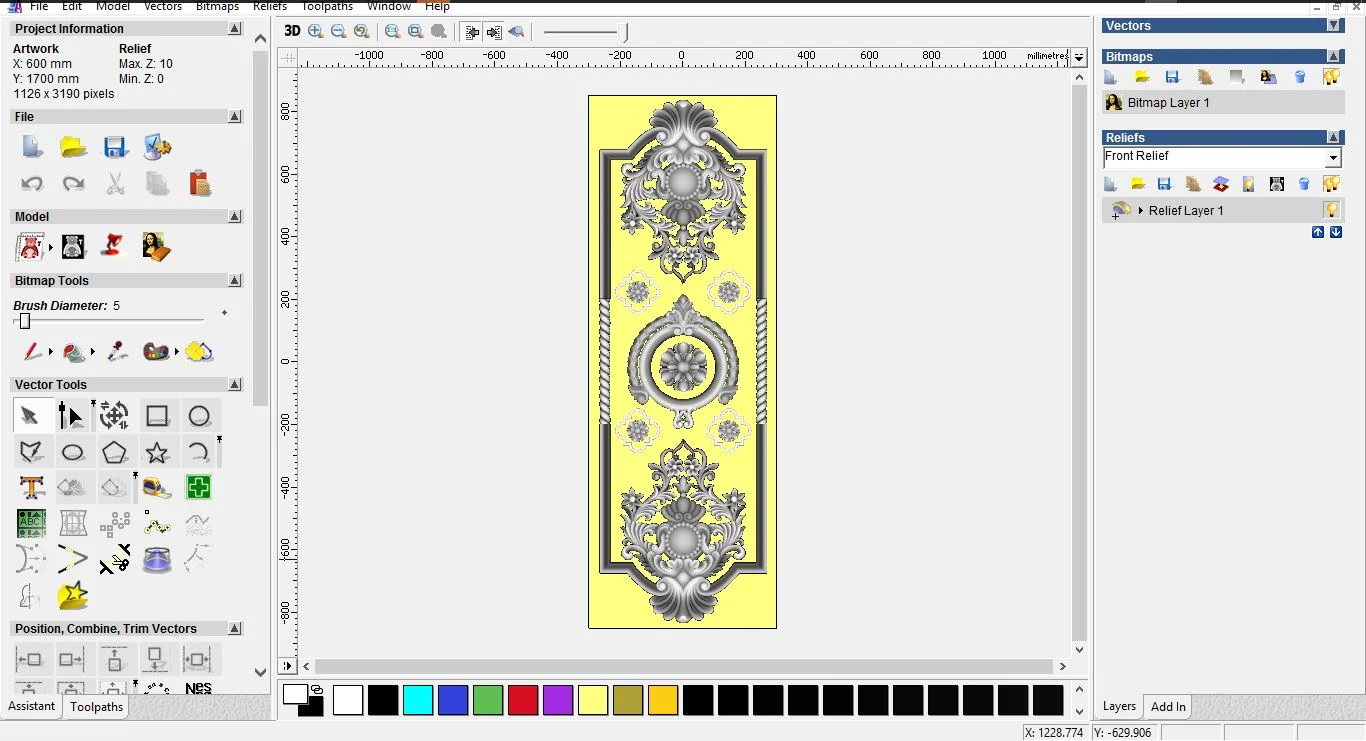The image size is (1366, 741).
Task: Choose the Create Vector Text tool
Action: (31, 488)
